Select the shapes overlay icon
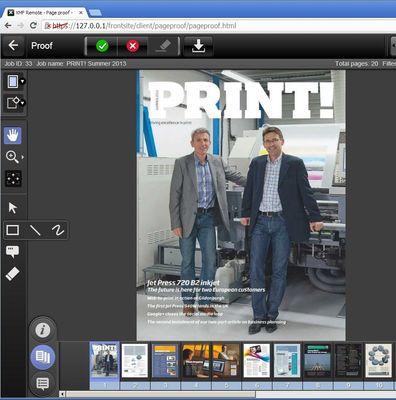 [13, 102]
